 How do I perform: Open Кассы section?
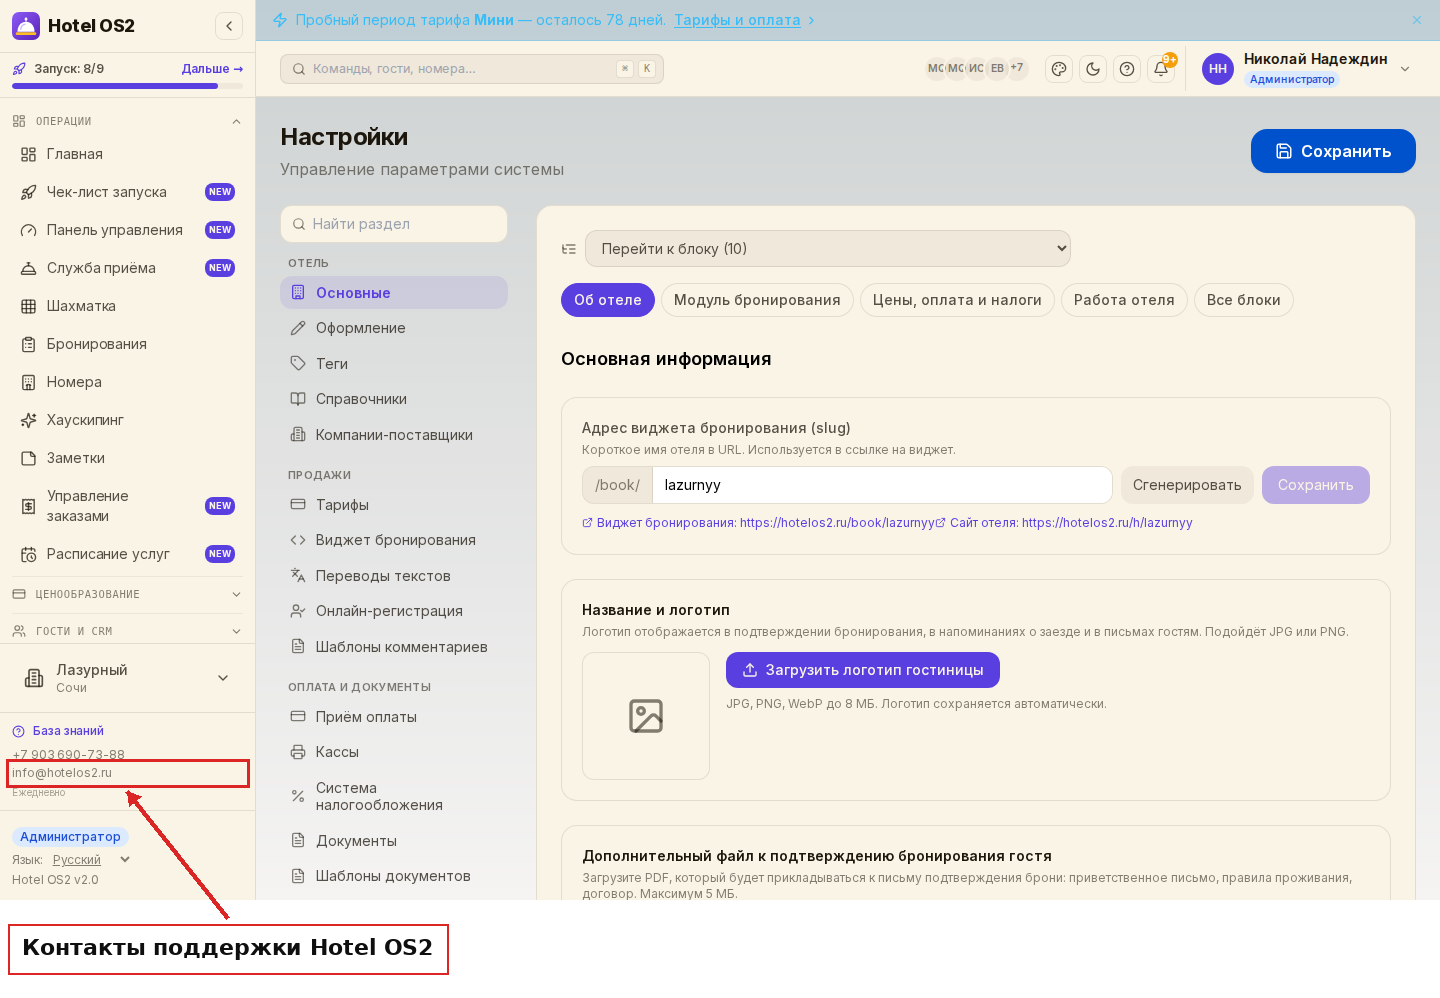394,752
